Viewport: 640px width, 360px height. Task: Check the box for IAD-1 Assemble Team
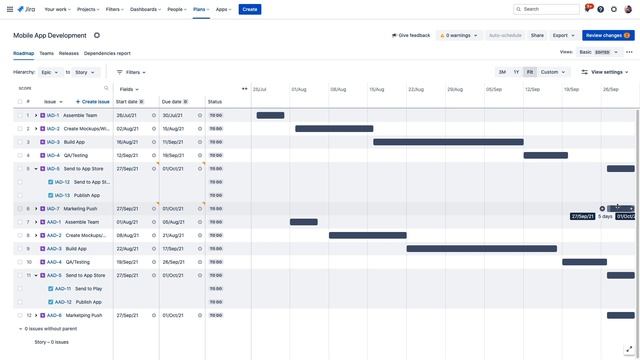(x=20, y=116)
